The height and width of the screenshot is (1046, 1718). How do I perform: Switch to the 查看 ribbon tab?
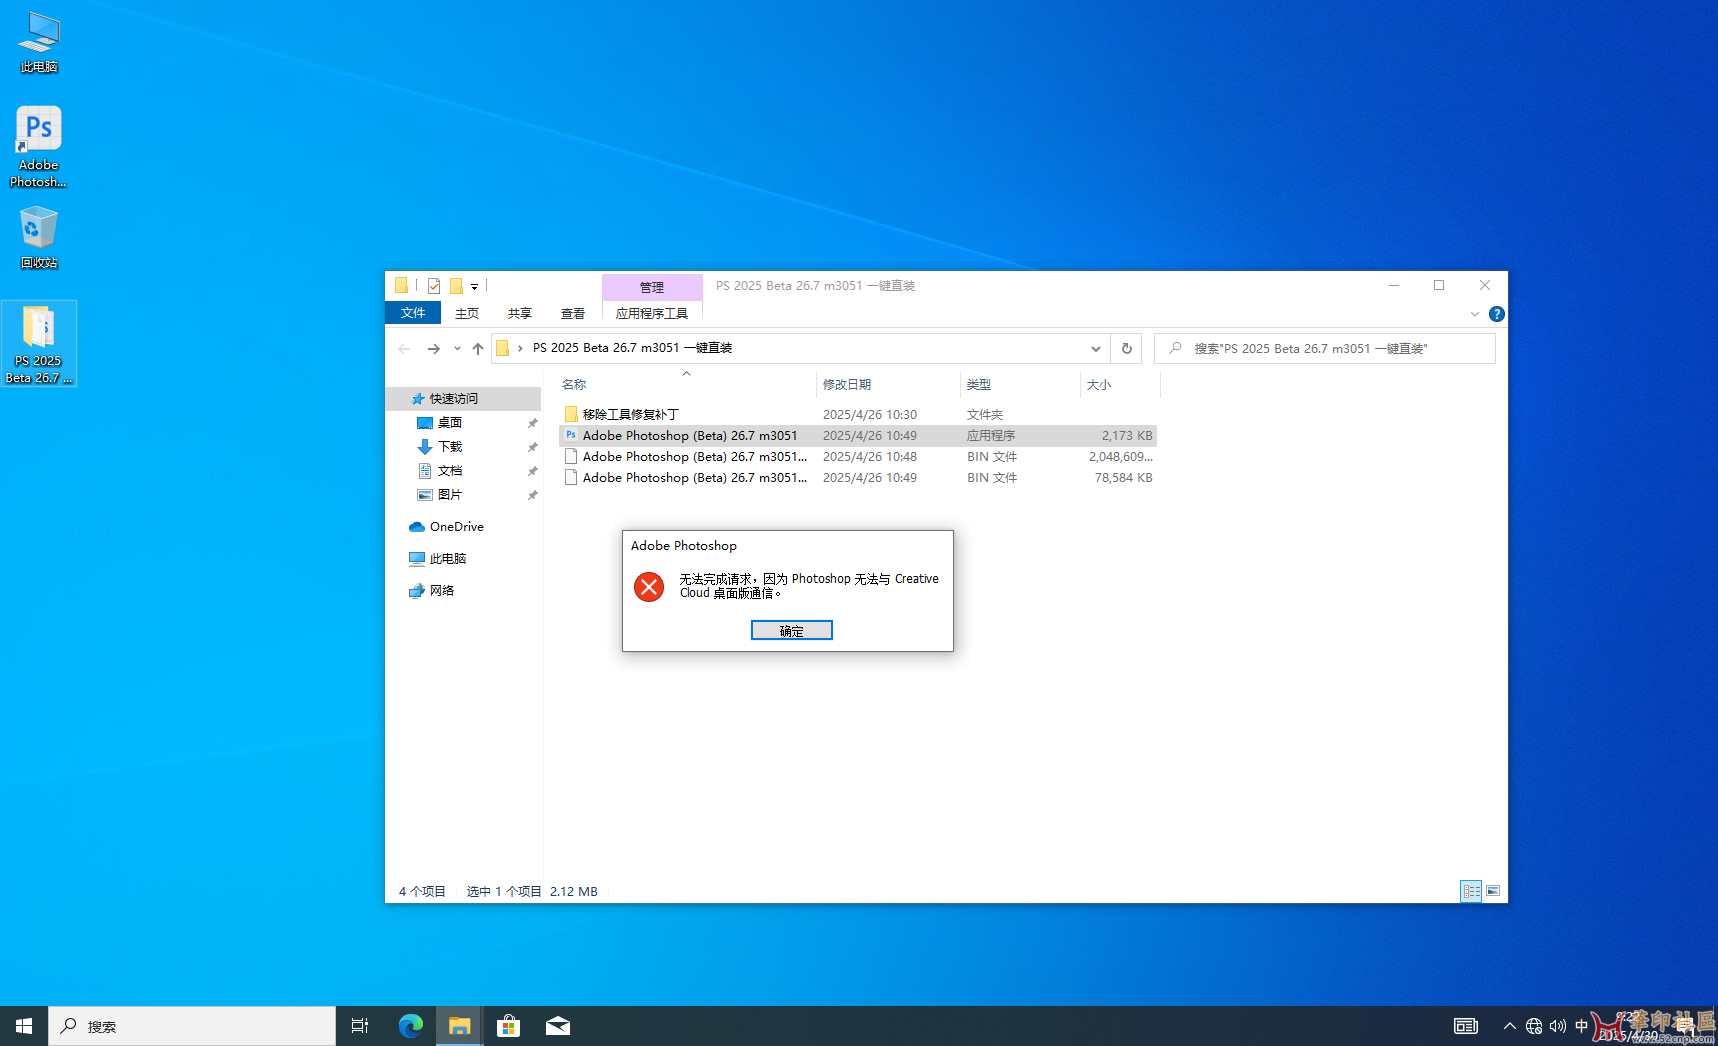pos(573,313)
